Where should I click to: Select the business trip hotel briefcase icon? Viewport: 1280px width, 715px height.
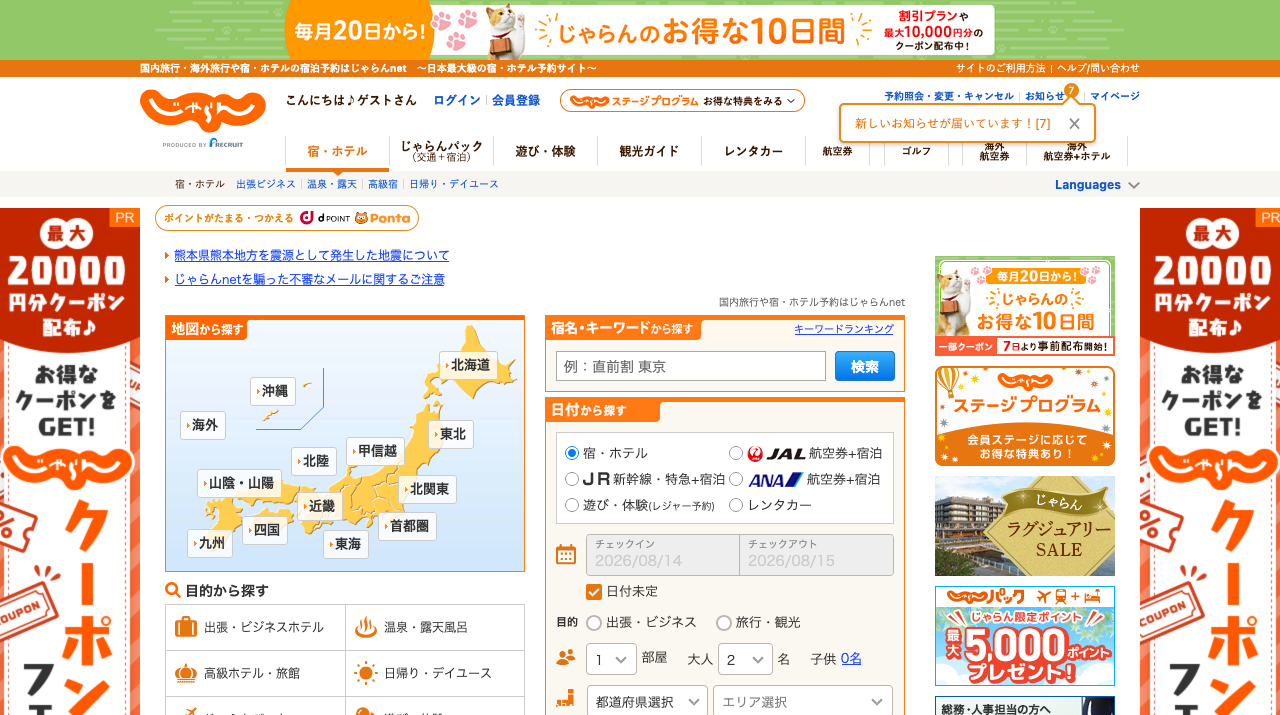coord(186,627)
